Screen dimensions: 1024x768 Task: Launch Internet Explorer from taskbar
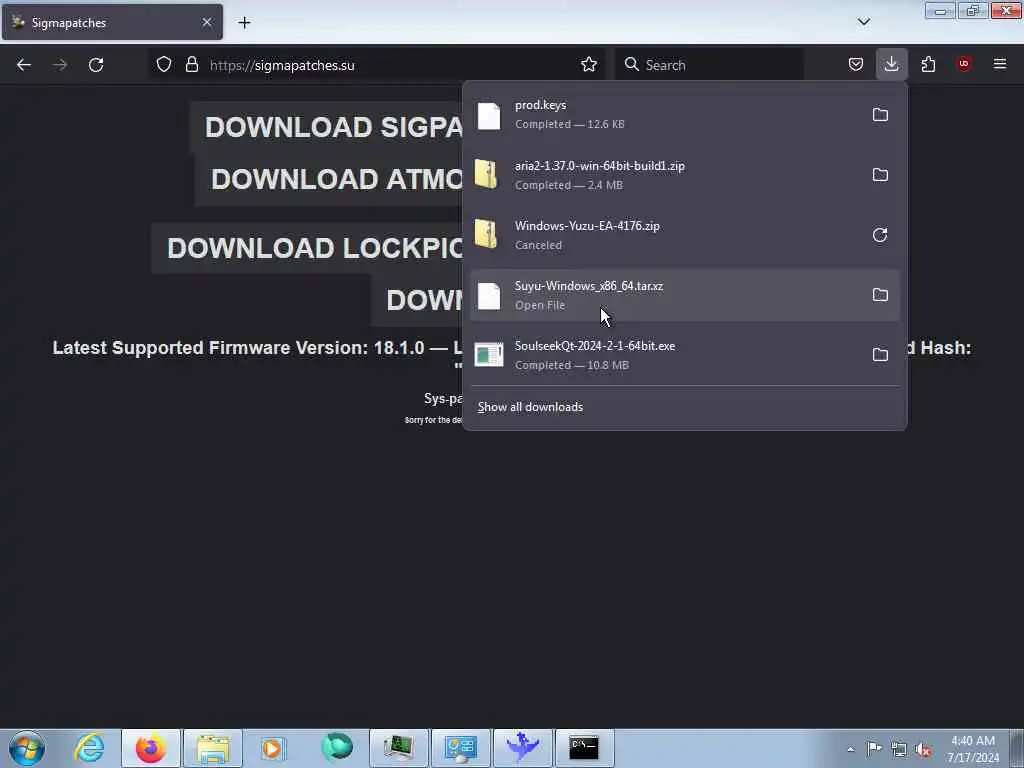(89, 748)
